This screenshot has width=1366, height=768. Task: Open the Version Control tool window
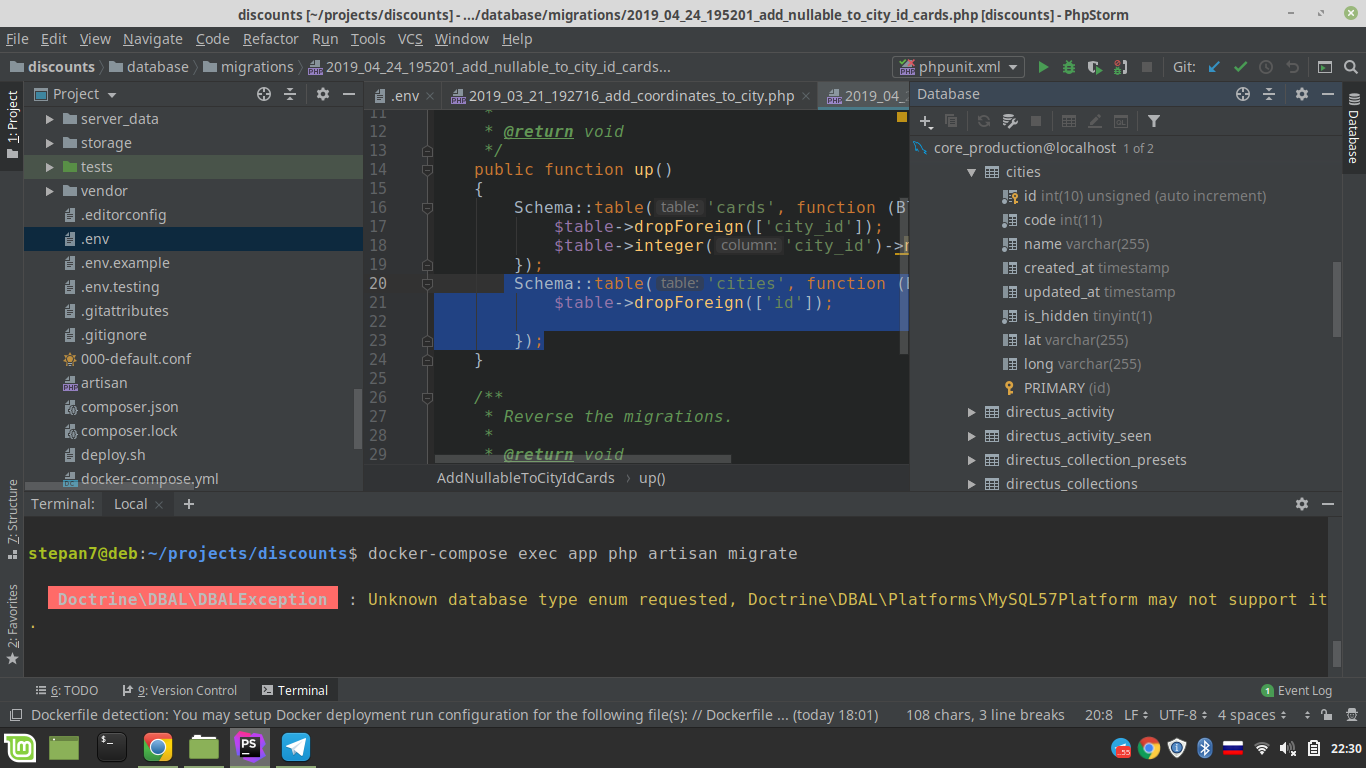pos(179,690)
